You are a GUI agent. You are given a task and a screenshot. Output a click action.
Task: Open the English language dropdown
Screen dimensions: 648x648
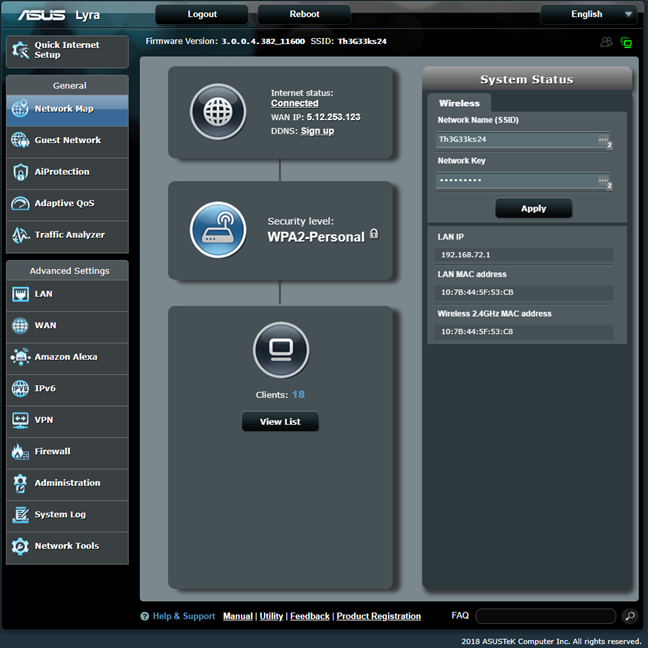tap(588, 14)
